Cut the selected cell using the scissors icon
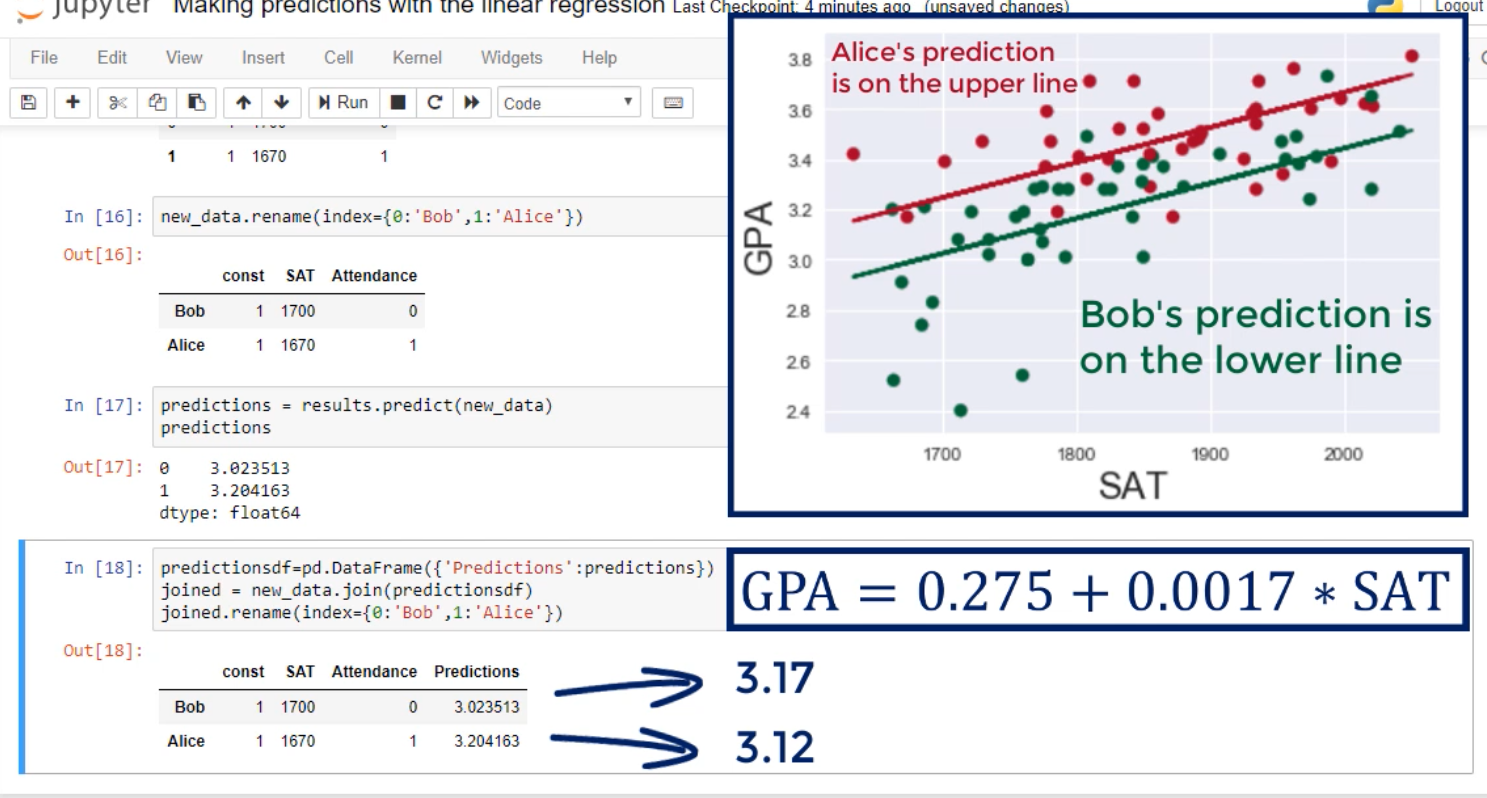 [x=118, y=102]
